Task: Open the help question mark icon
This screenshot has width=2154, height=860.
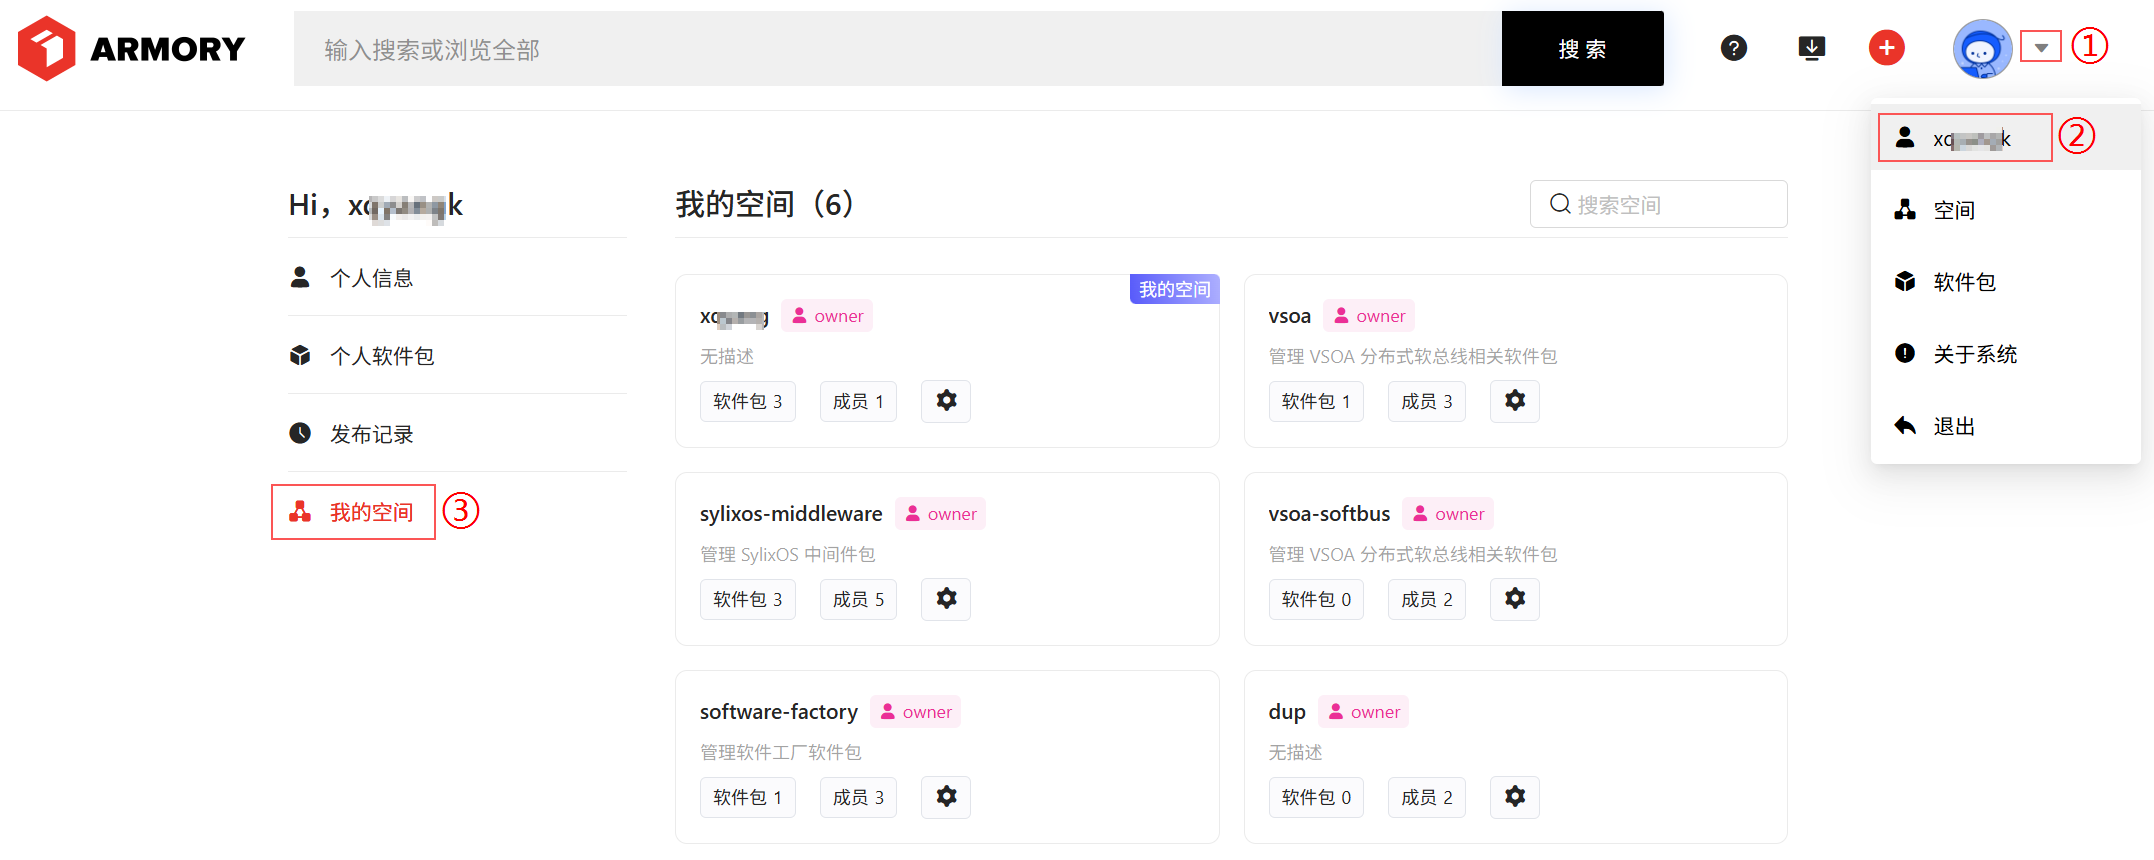Action: click(x=1733, y=48)
